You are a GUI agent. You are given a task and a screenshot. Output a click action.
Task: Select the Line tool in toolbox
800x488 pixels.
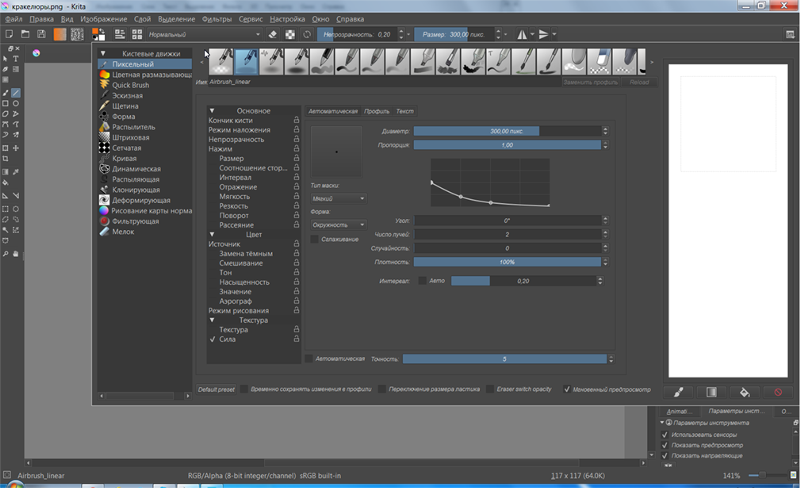coord(16,92)
